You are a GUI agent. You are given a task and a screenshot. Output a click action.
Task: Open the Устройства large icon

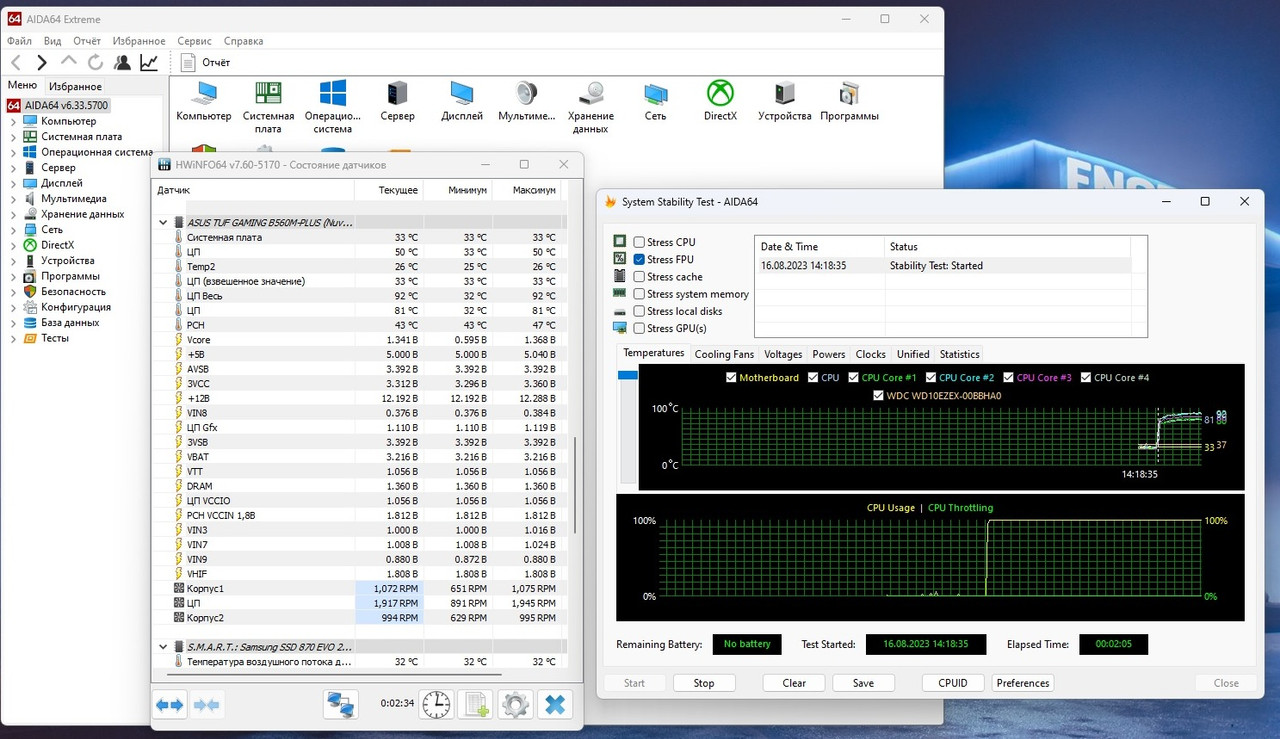[785, 100]
